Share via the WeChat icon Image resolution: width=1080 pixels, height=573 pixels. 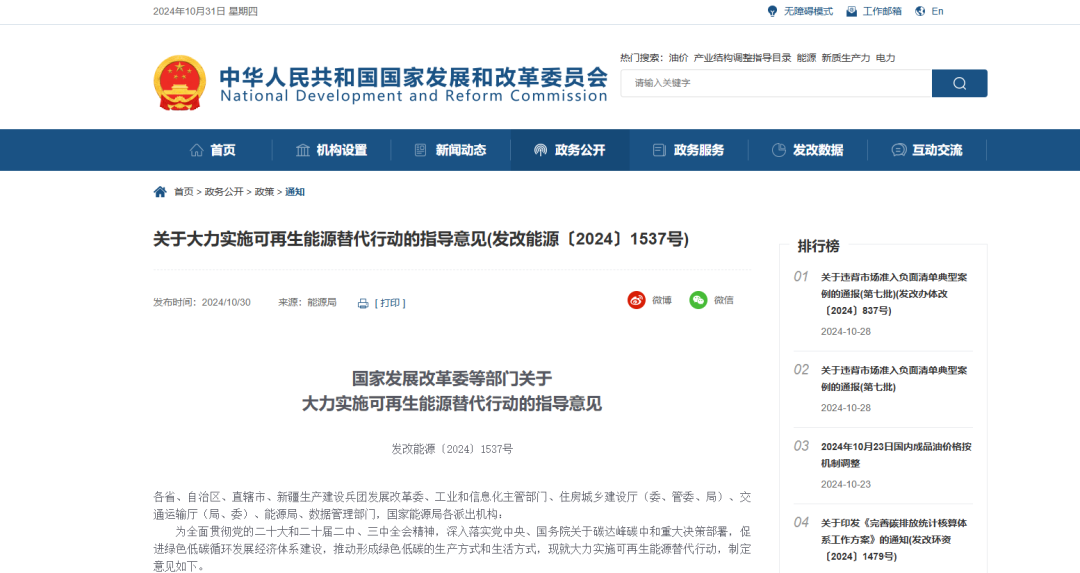[698, 300]
